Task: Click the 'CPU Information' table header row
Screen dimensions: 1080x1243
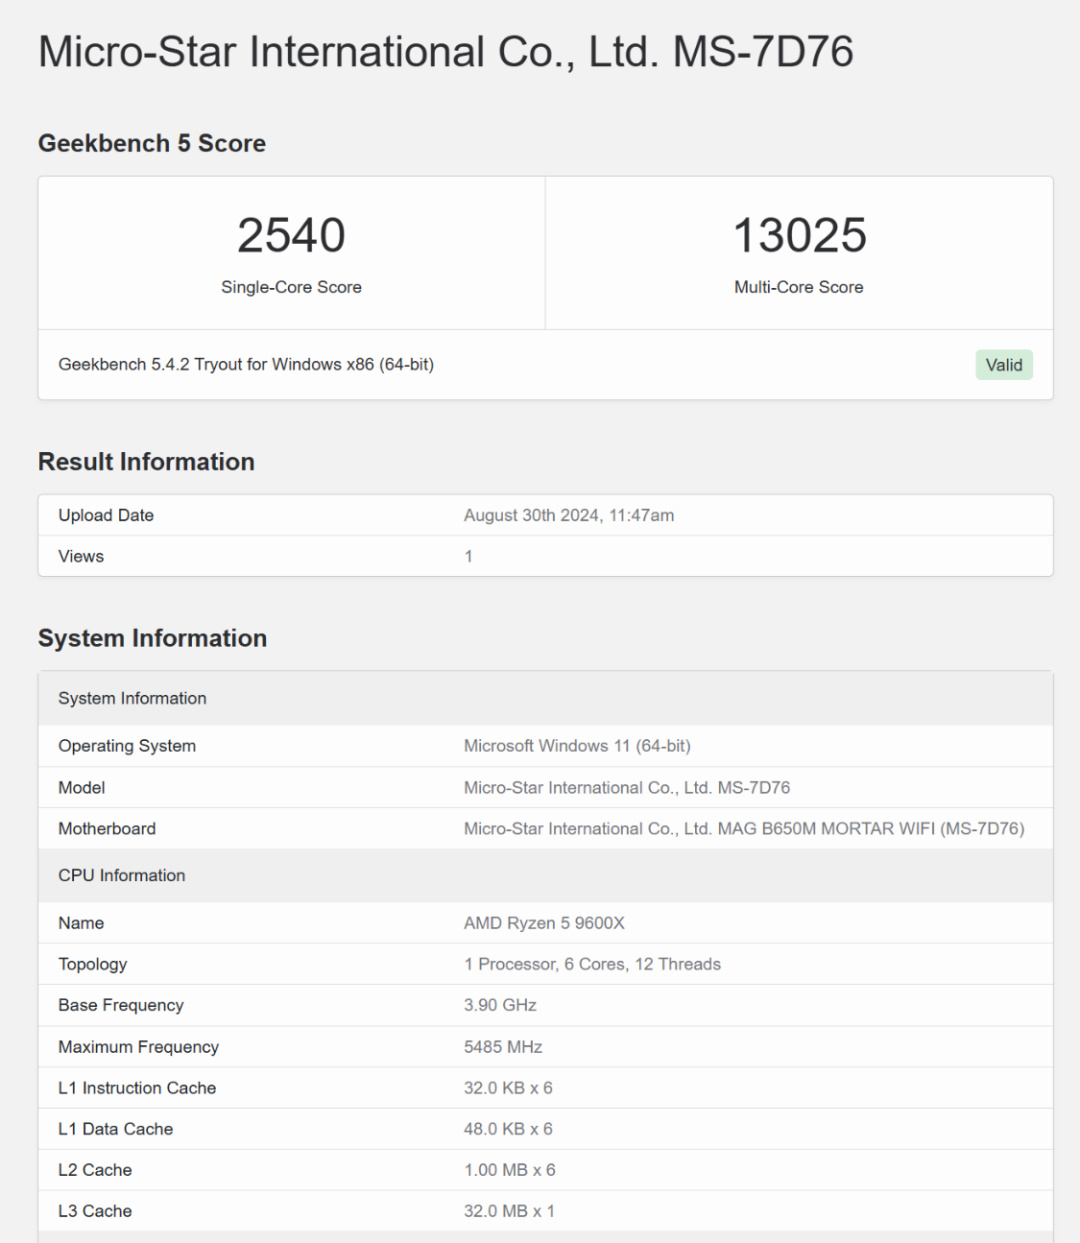Action: (x=546, y=875)
